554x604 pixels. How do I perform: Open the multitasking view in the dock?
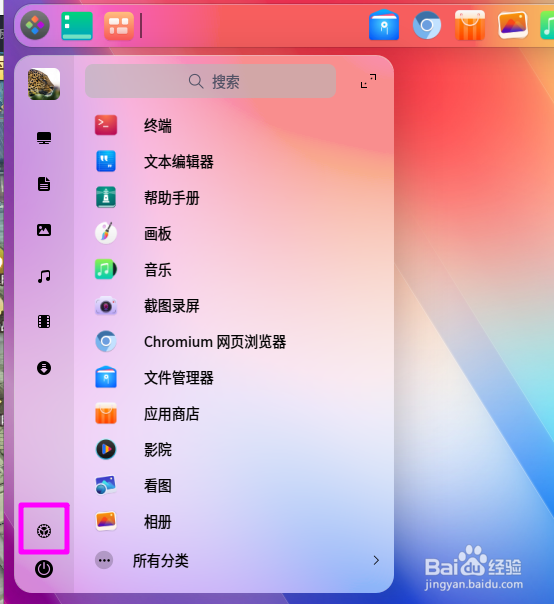coord(119,26)
